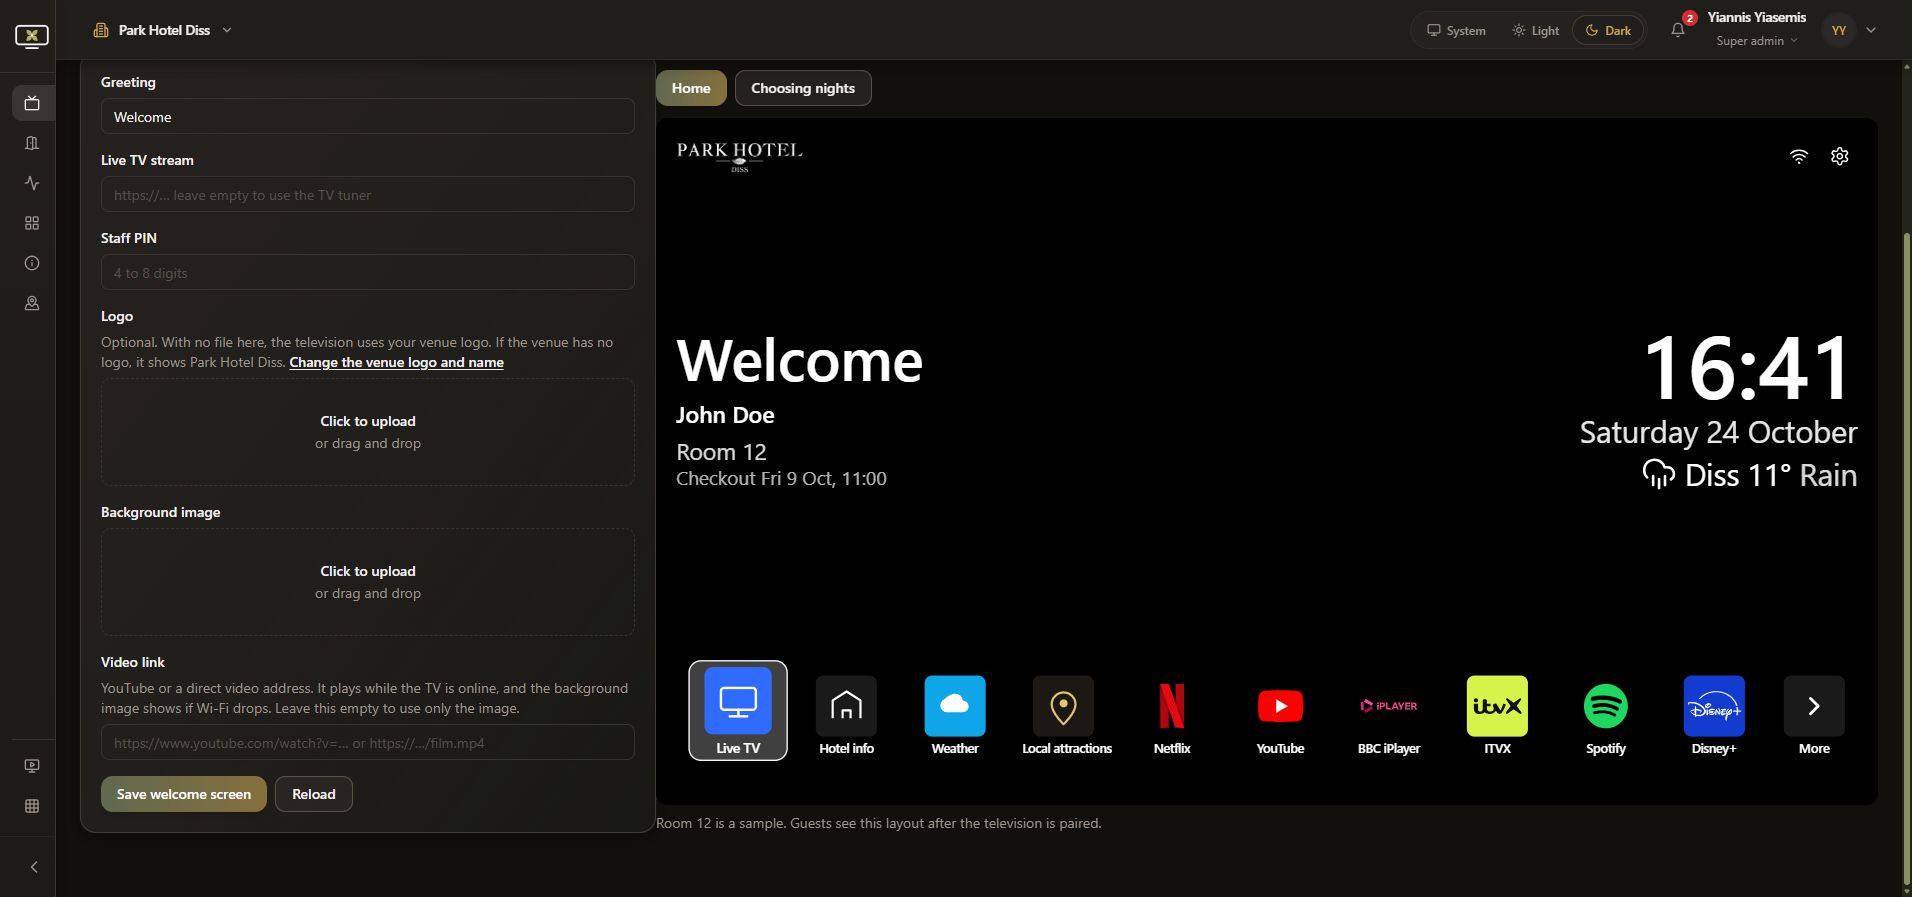Click the Reload button
Viewport: 1912px width, 897px height.
tap(314, 794)
